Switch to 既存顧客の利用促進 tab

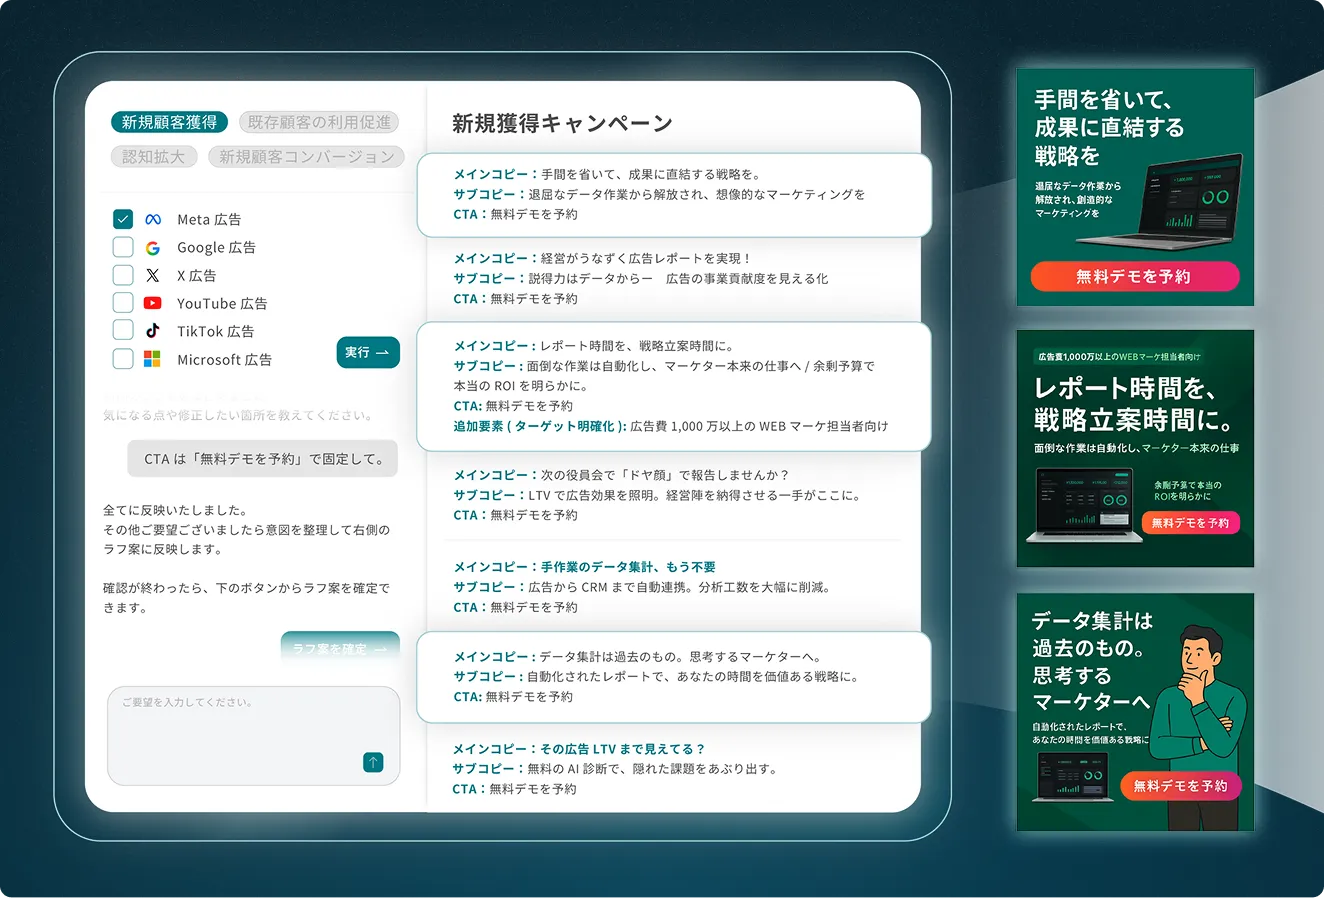[x=319, y=122]
